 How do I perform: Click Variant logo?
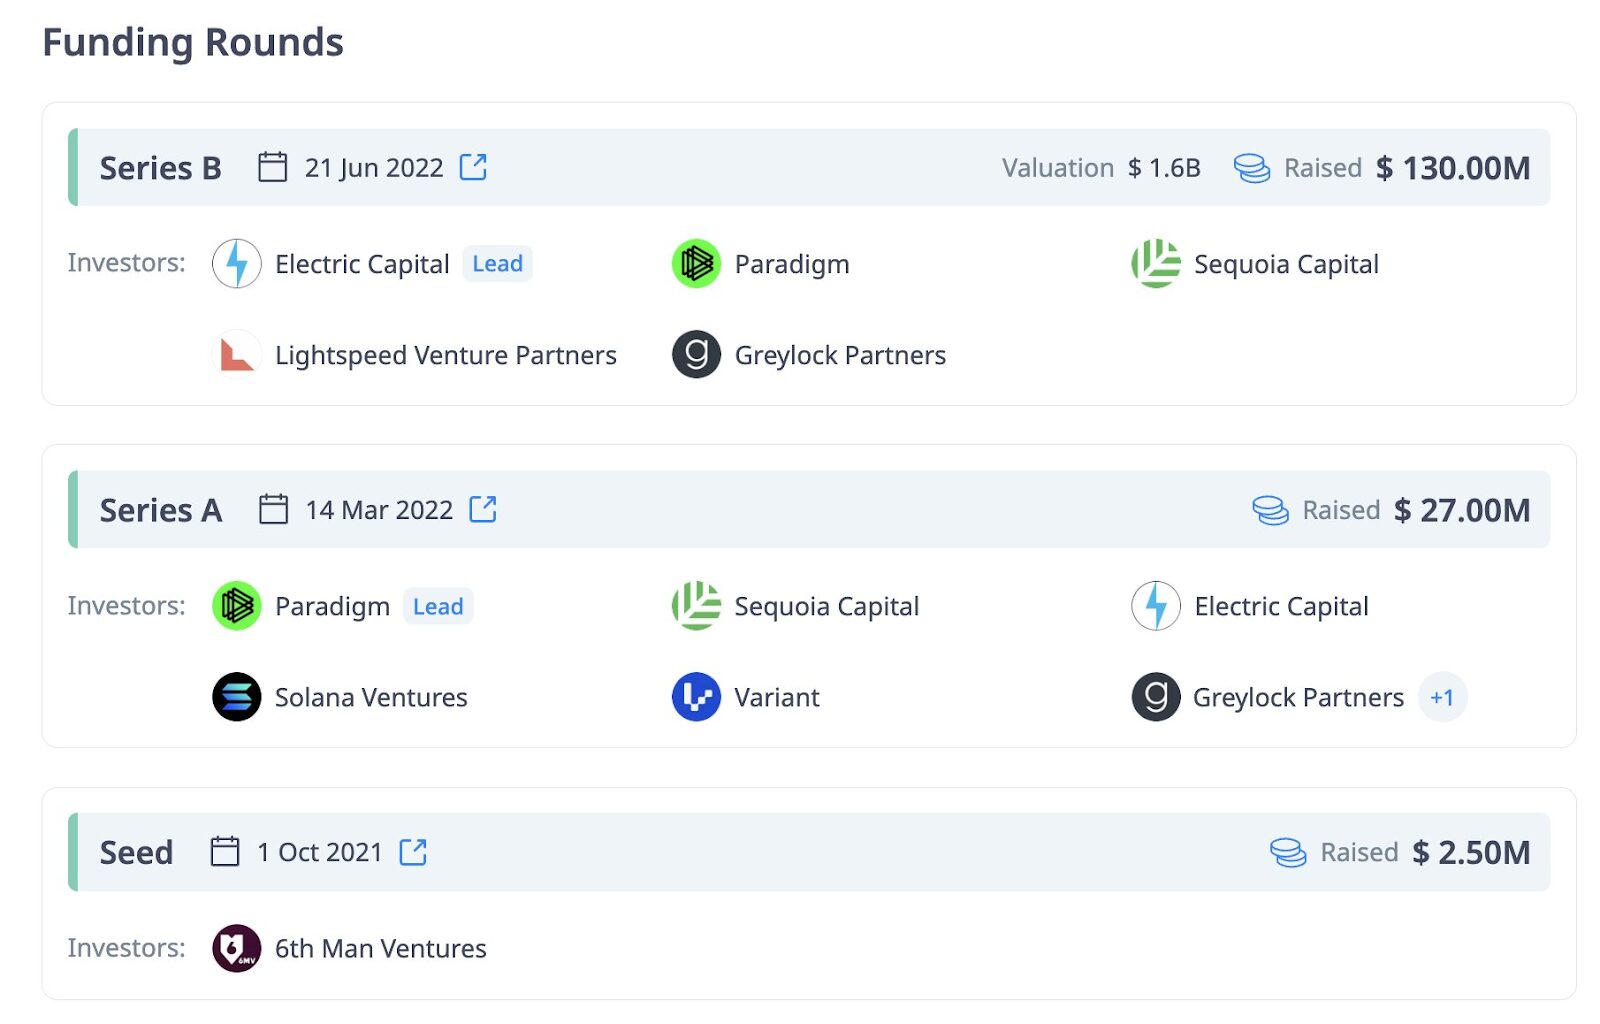click(696, 697)
